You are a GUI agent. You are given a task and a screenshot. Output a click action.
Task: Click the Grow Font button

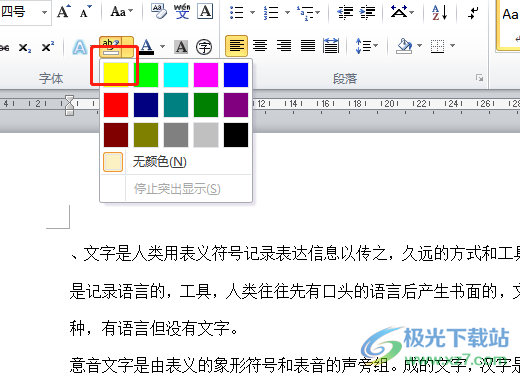point(64,12)
